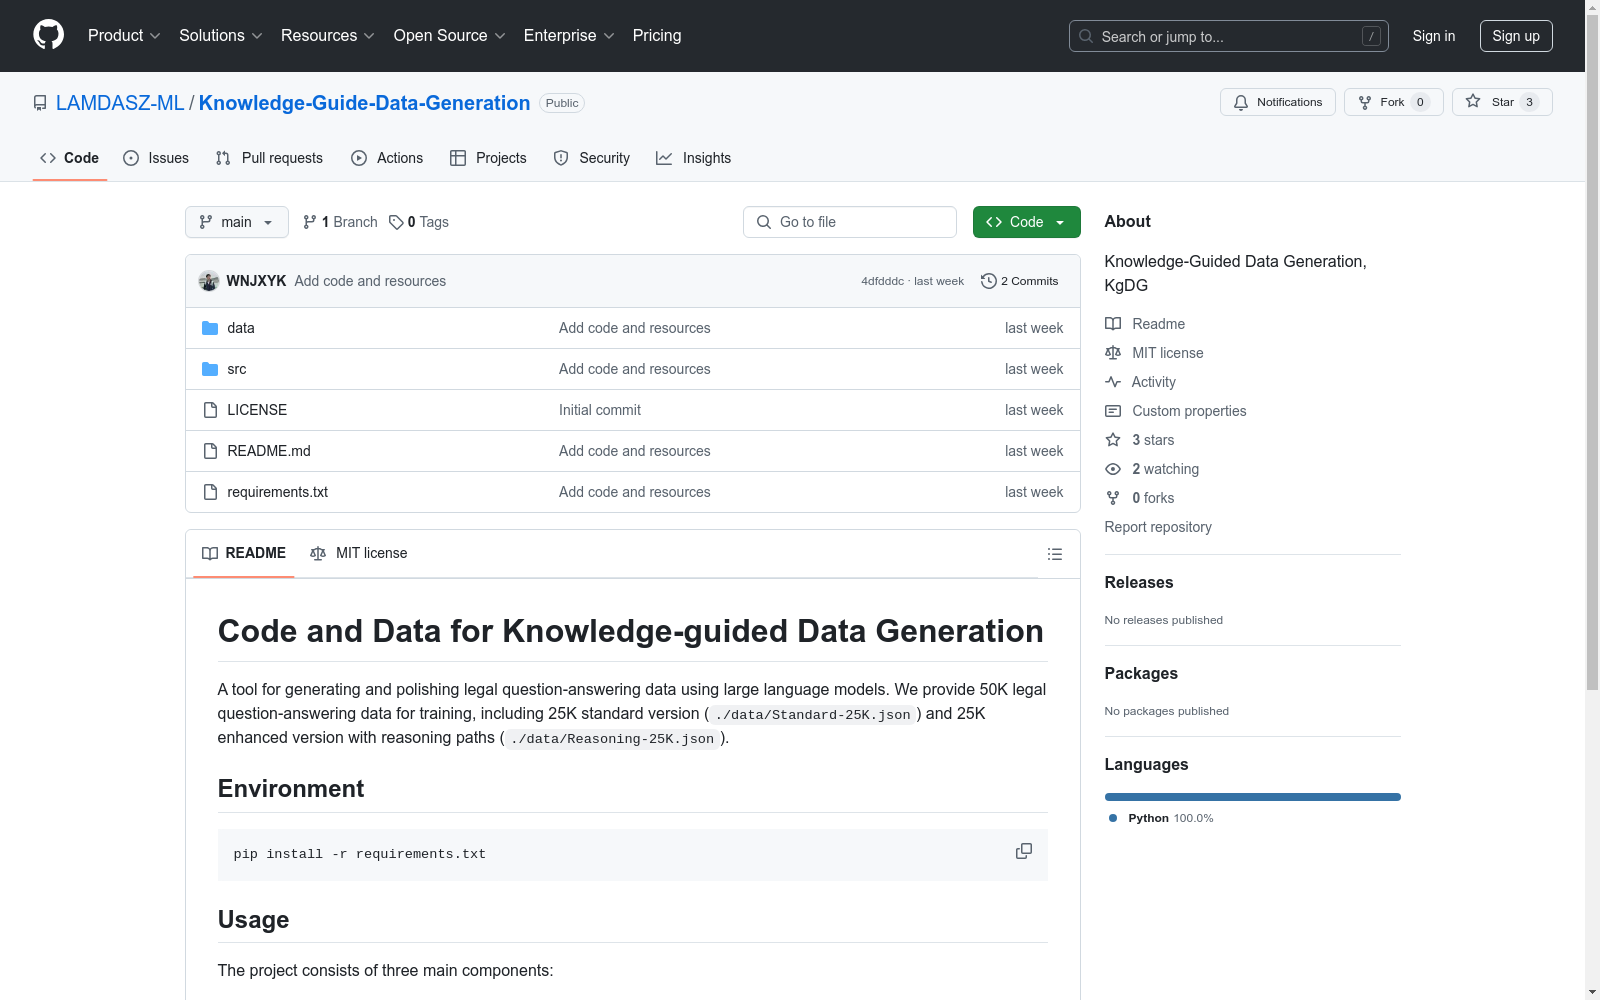
Task: Click the Notifications bell button
Action: 1277,102
